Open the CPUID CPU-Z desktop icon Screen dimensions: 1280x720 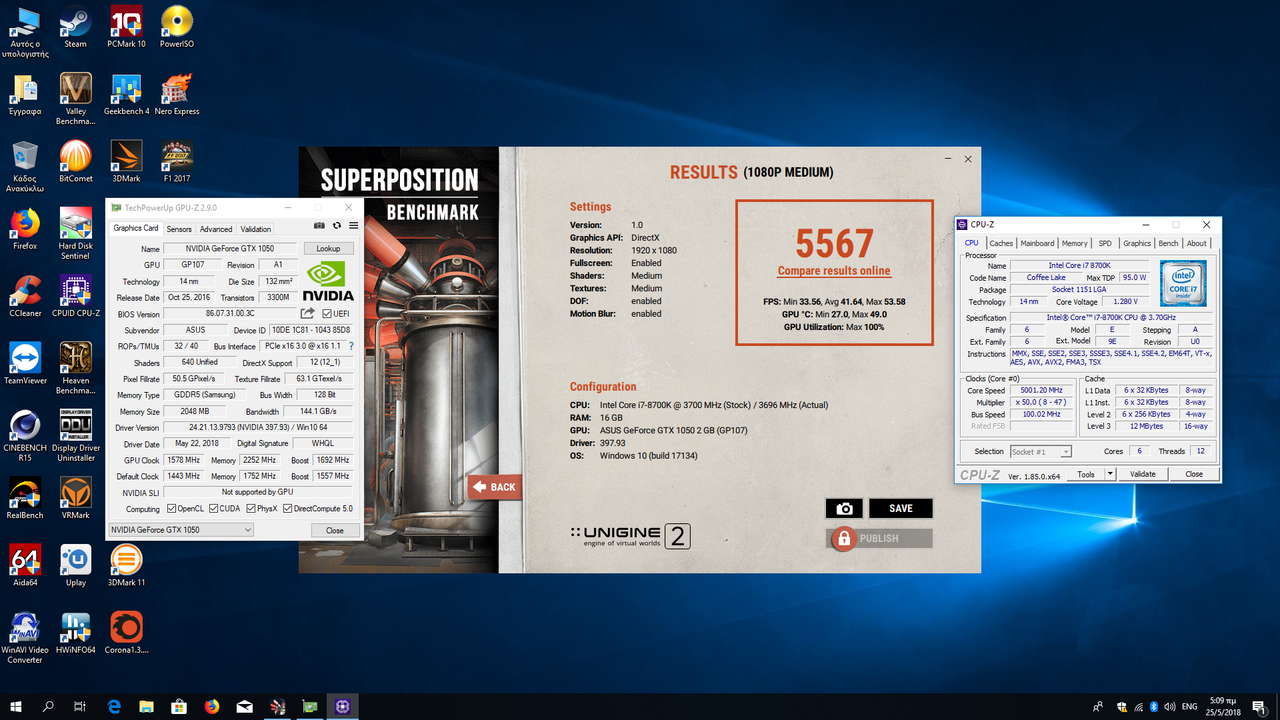tap(75, 296)
